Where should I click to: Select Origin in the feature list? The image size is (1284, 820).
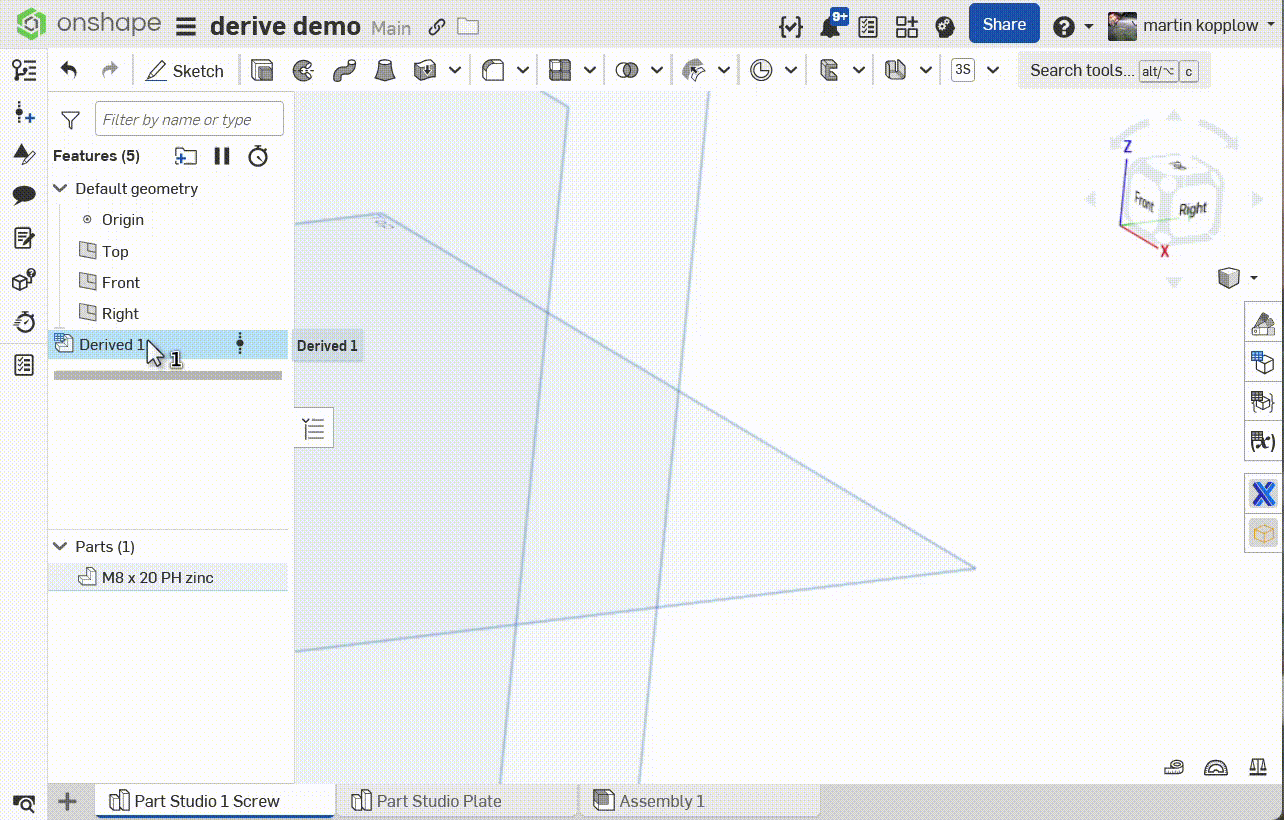123,219
